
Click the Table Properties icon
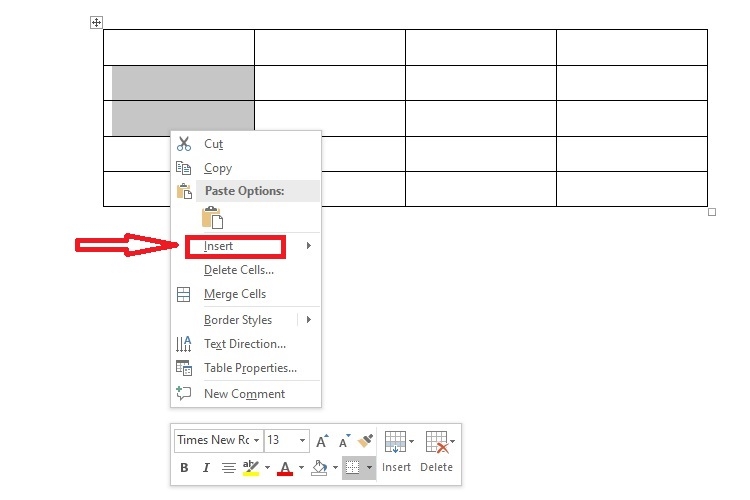184,368
